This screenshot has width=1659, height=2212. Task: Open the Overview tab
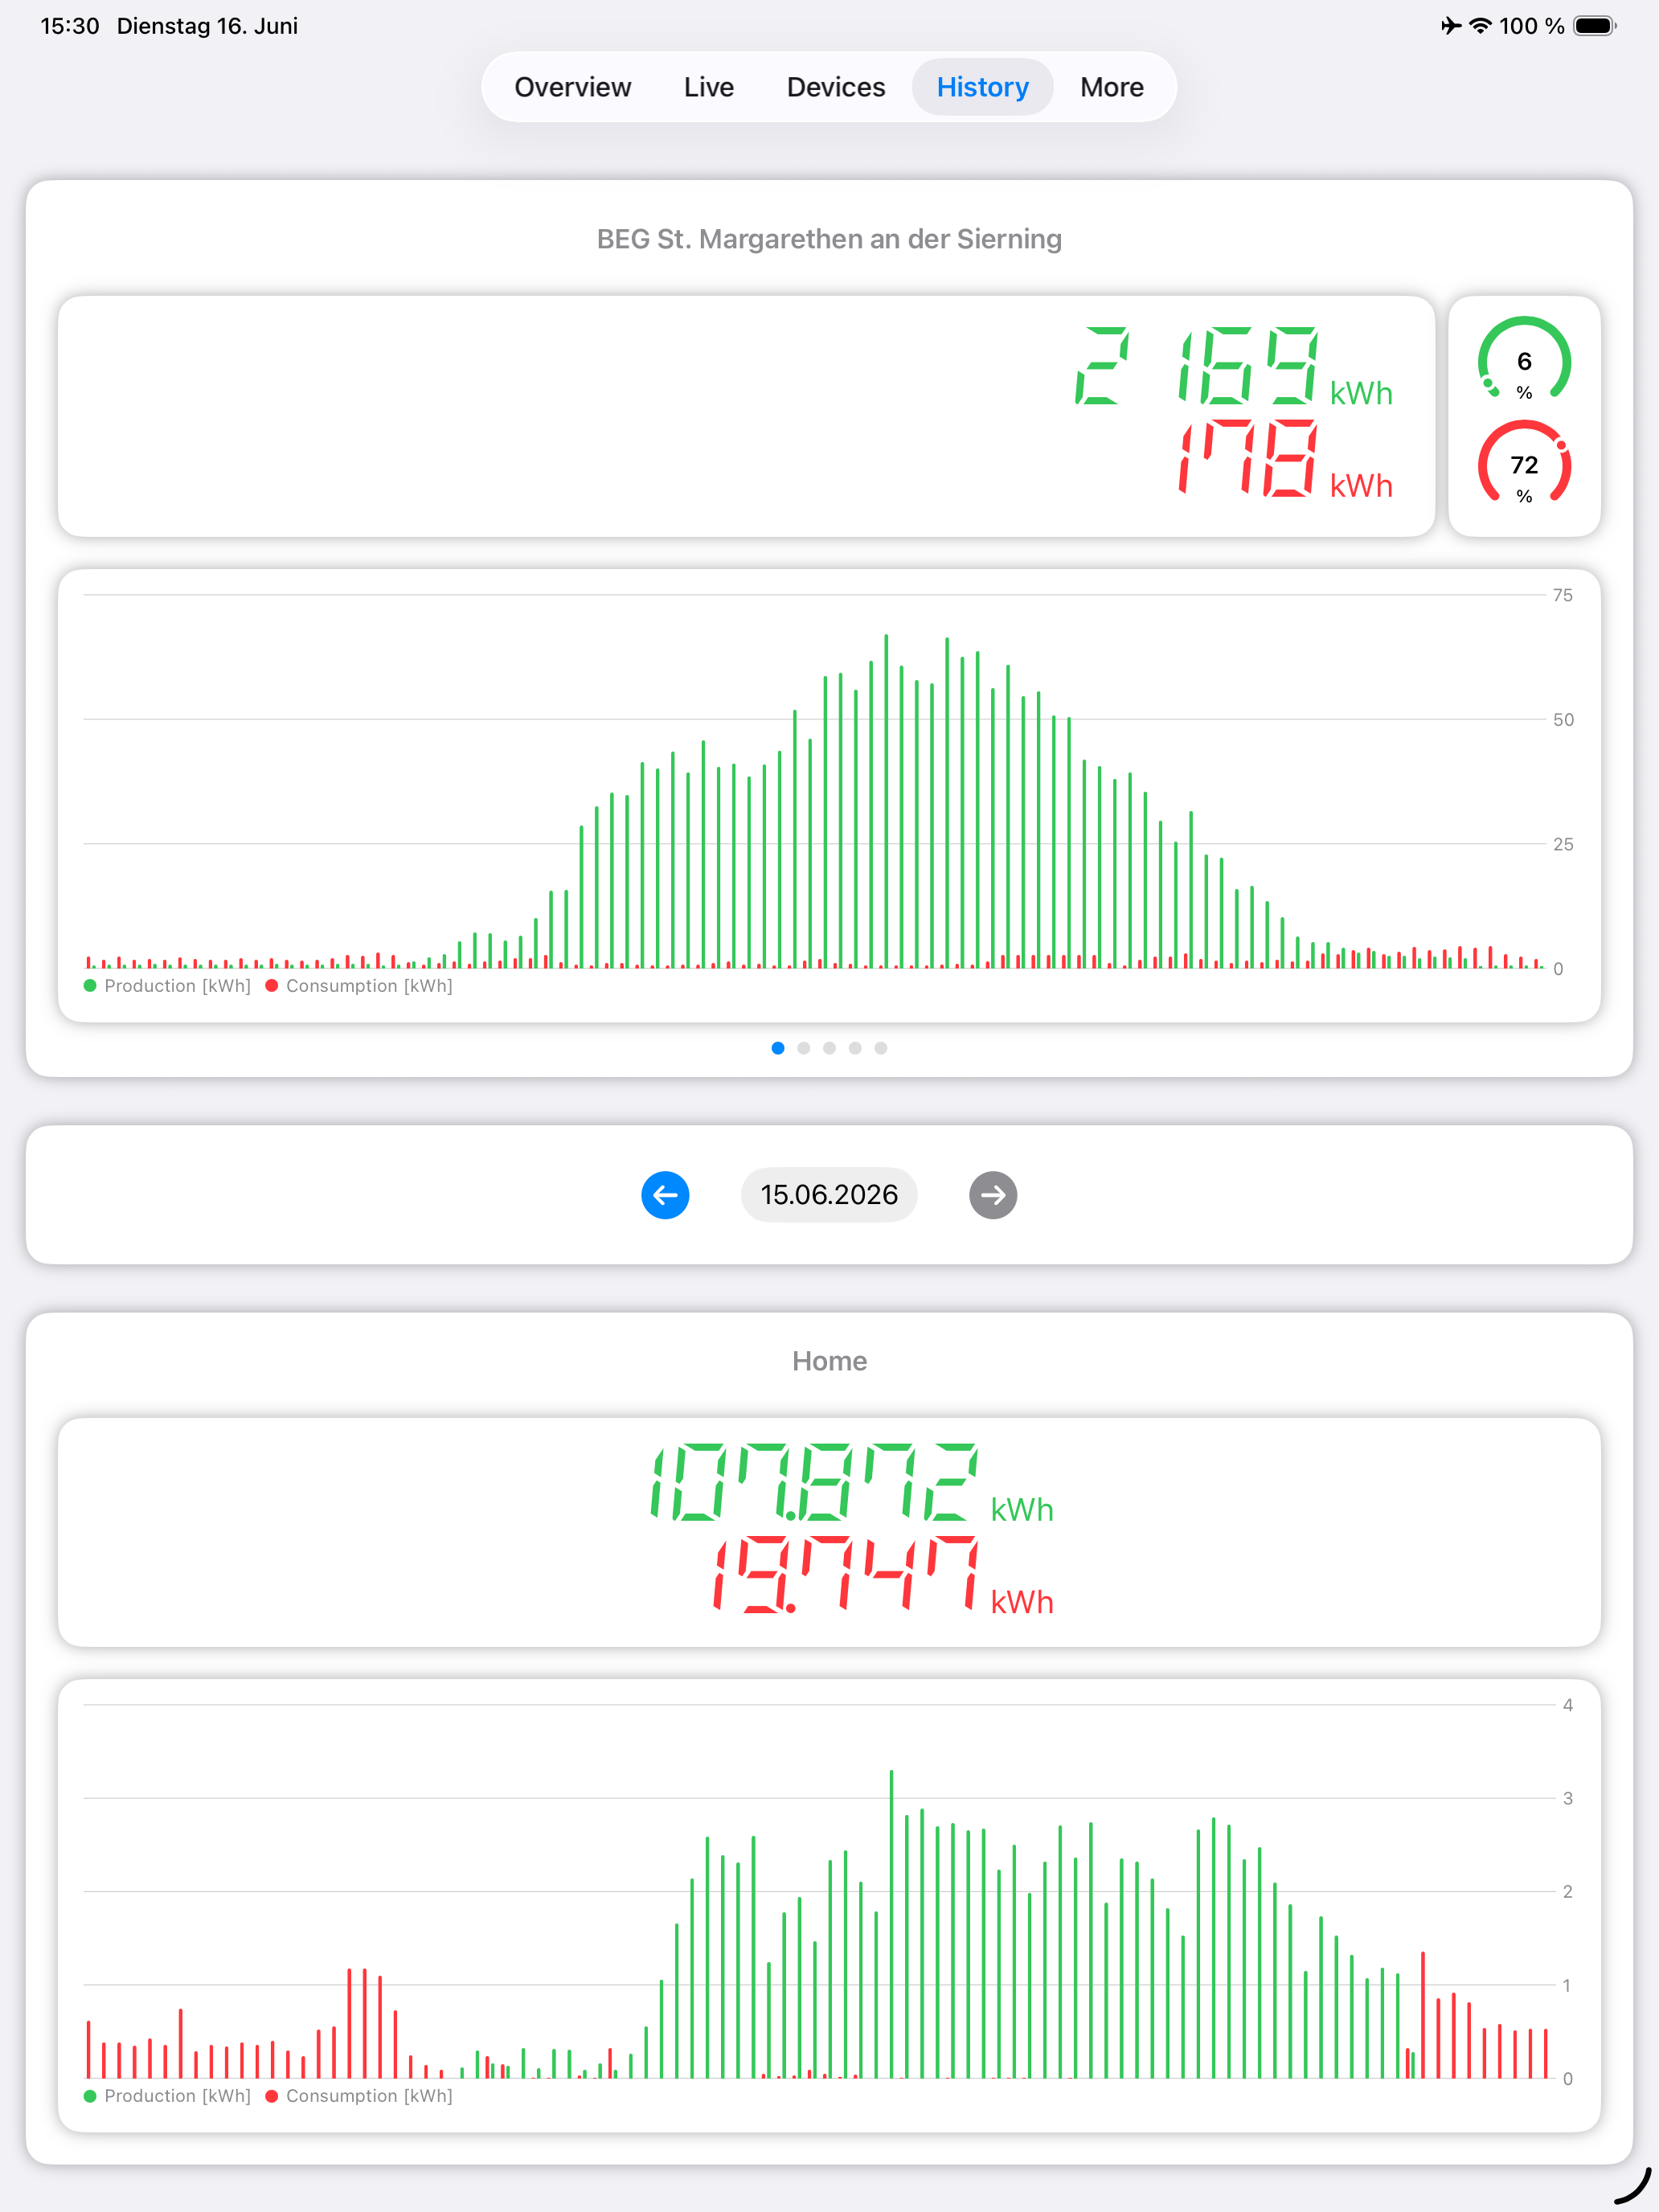coord(572,87)
